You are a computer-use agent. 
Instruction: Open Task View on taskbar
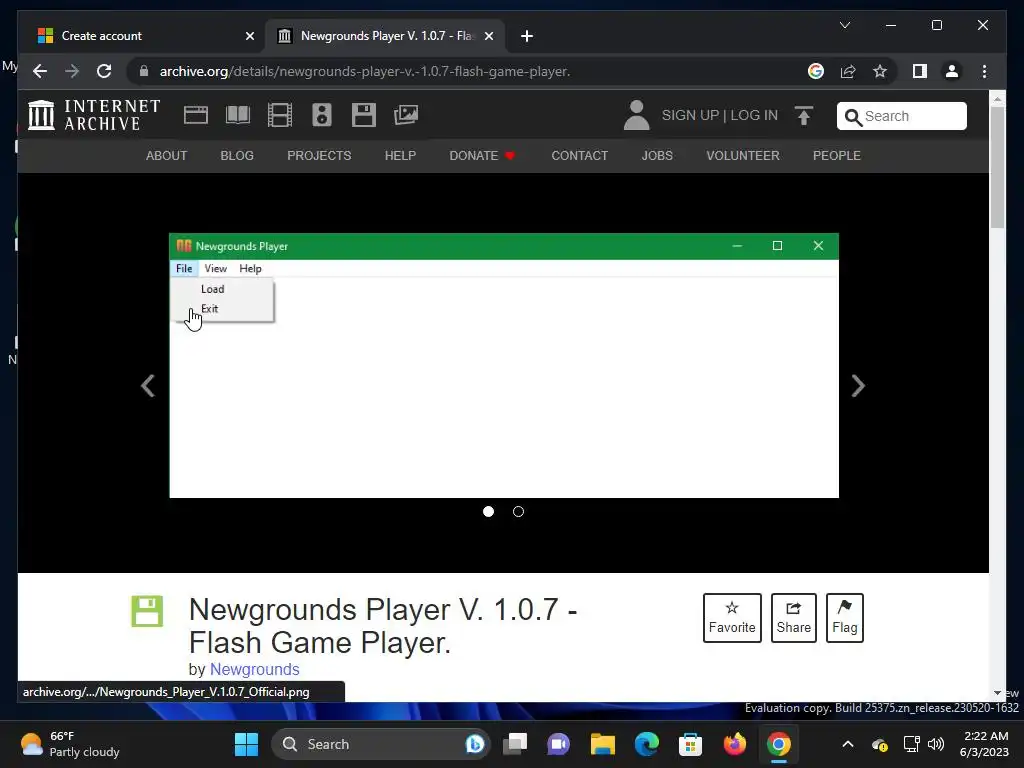point(515,744)
